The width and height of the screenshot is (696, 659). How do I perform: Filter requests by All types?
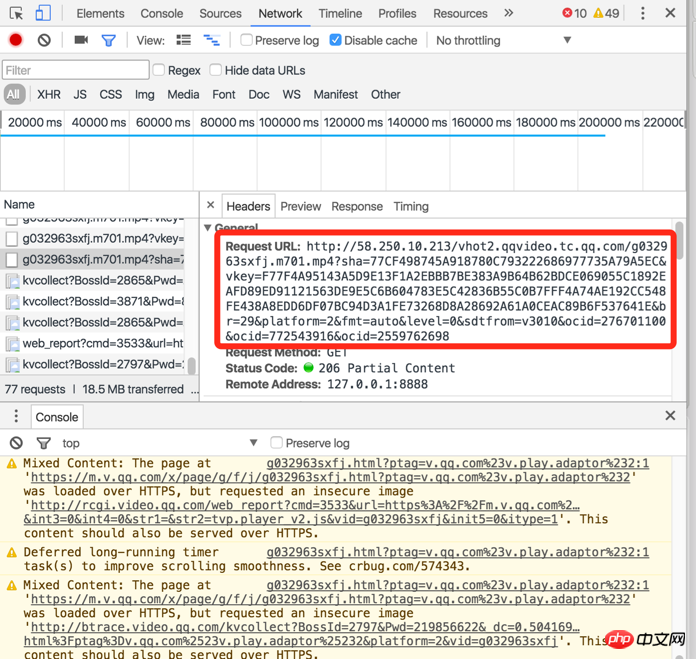(14, 95)
